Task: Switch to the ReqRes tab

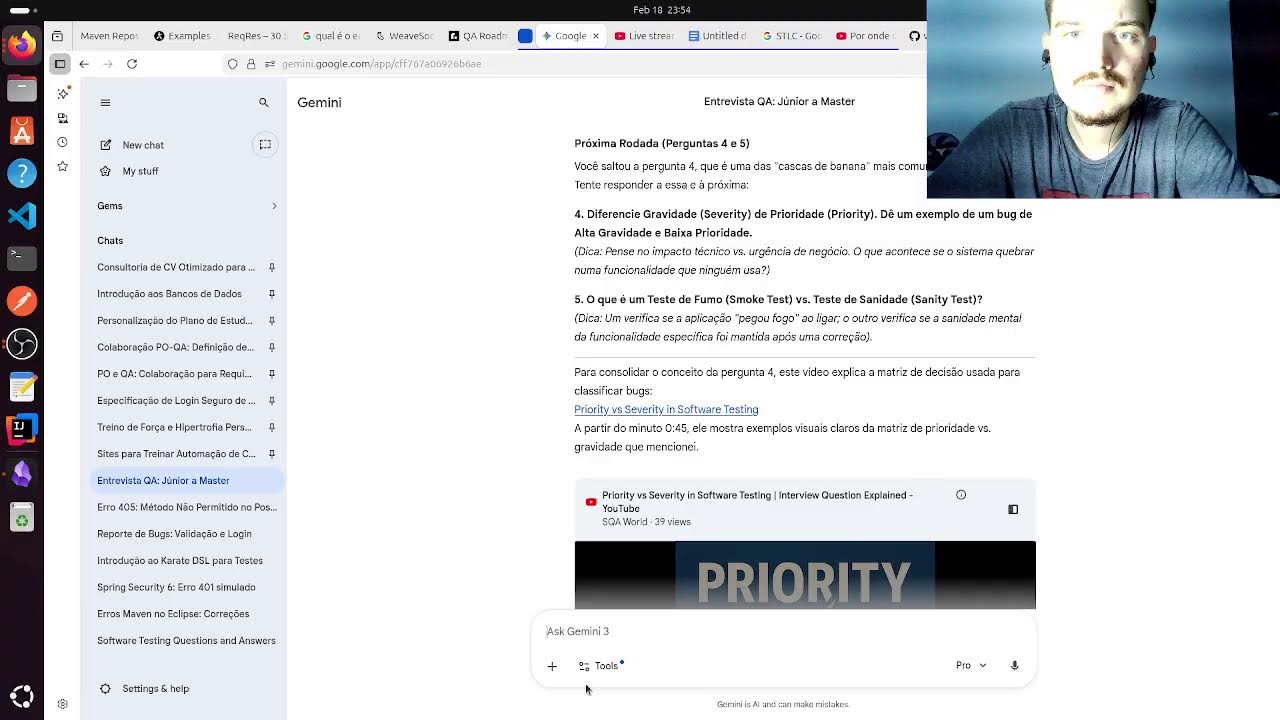Action: pos(255,36)
